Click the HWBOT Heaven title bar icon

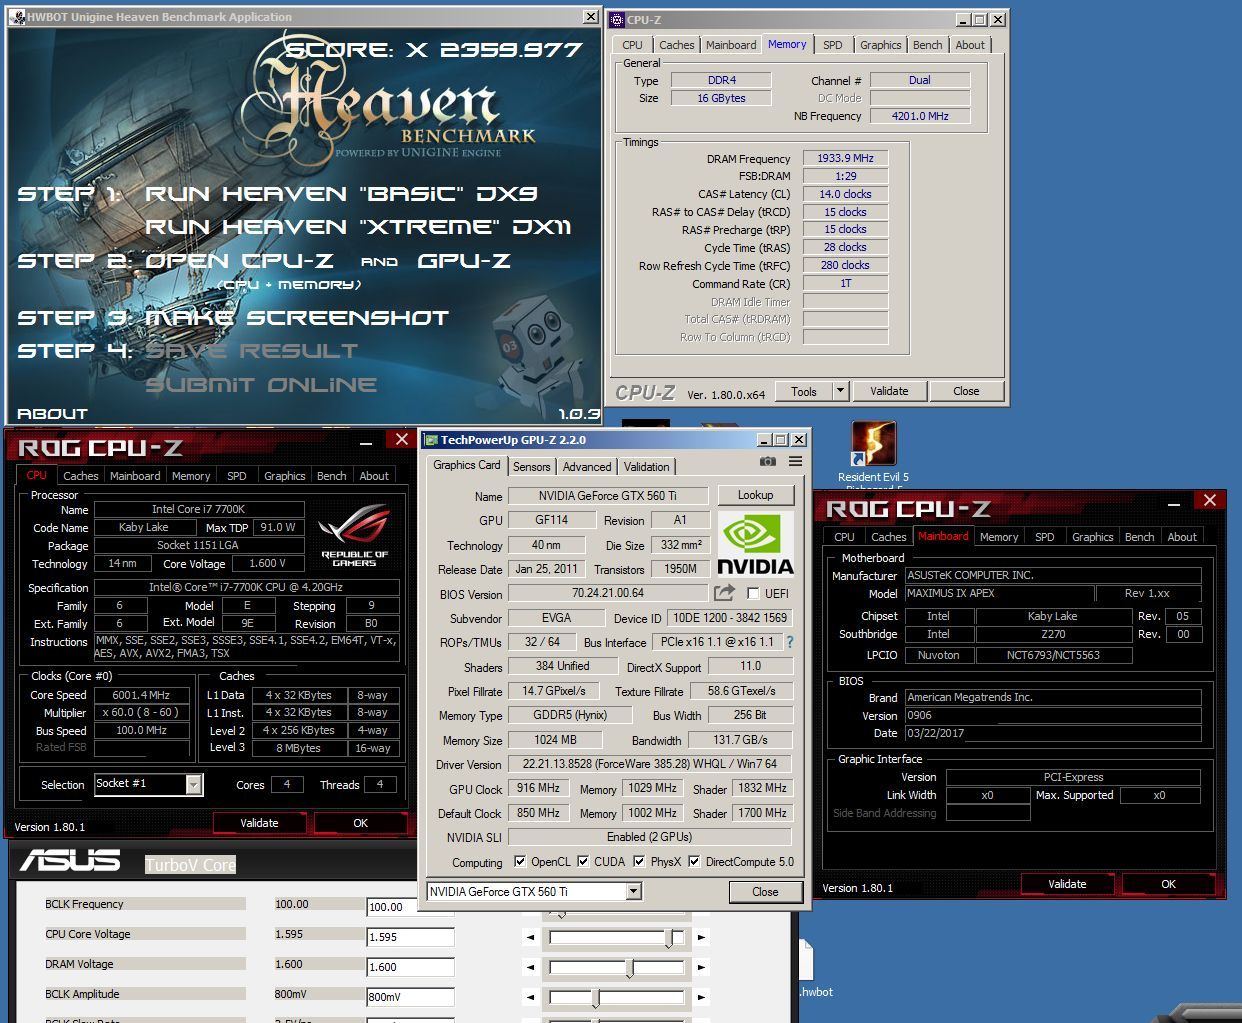click(x=16, y=17)
